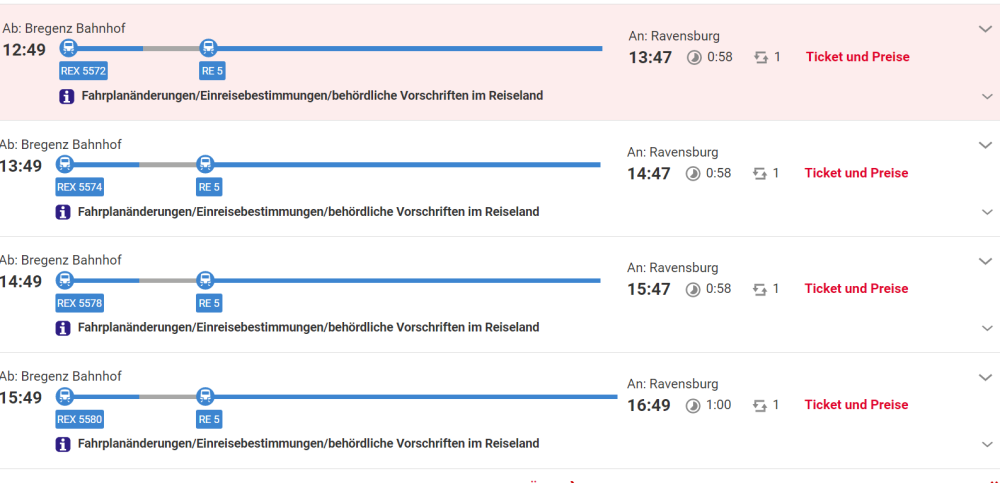Click RE 5 train icon in 14:49 connection
The image size is (1000, 483).
click(205, 280)
